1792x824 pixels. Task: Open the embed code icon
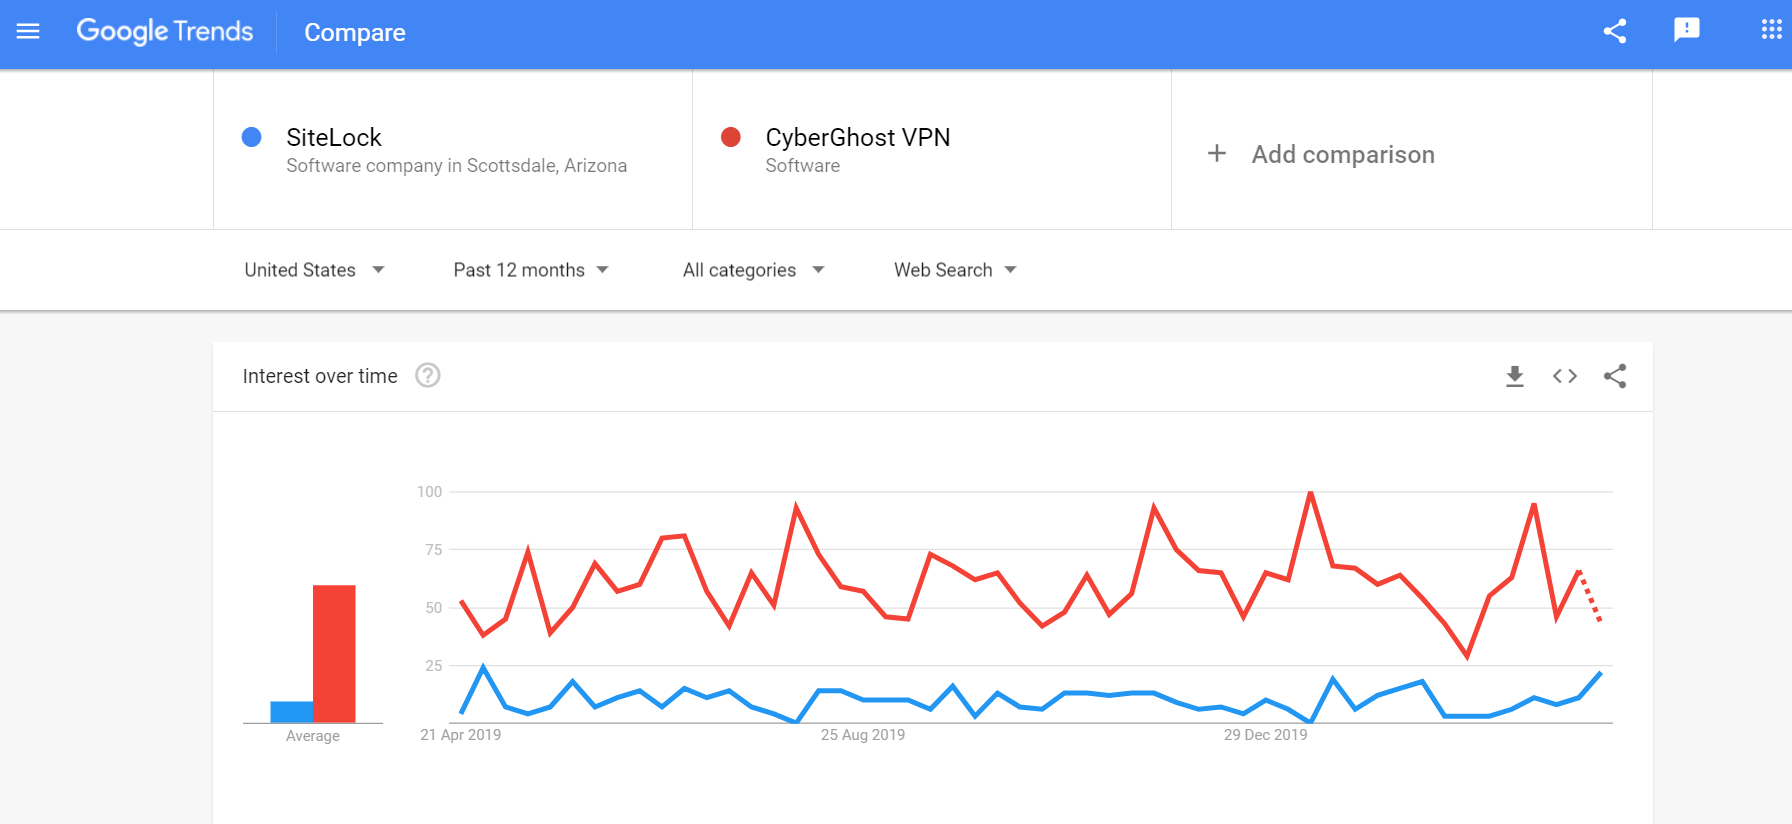pos(1565,376)
